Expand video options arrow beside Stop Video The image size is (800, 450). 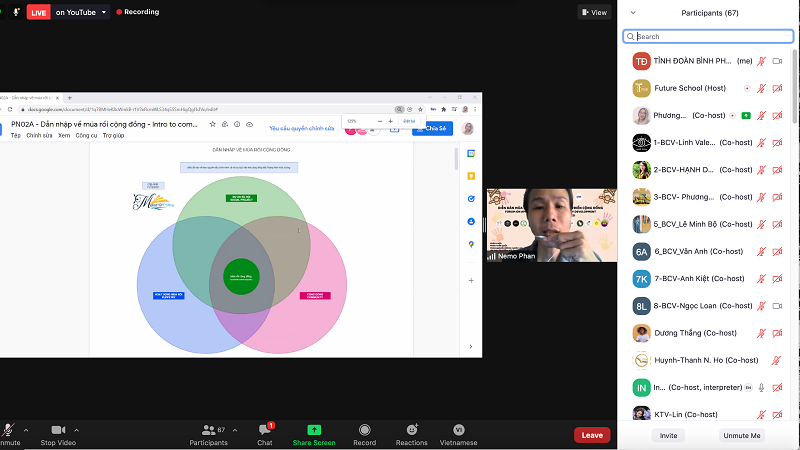tap(77, 429)
